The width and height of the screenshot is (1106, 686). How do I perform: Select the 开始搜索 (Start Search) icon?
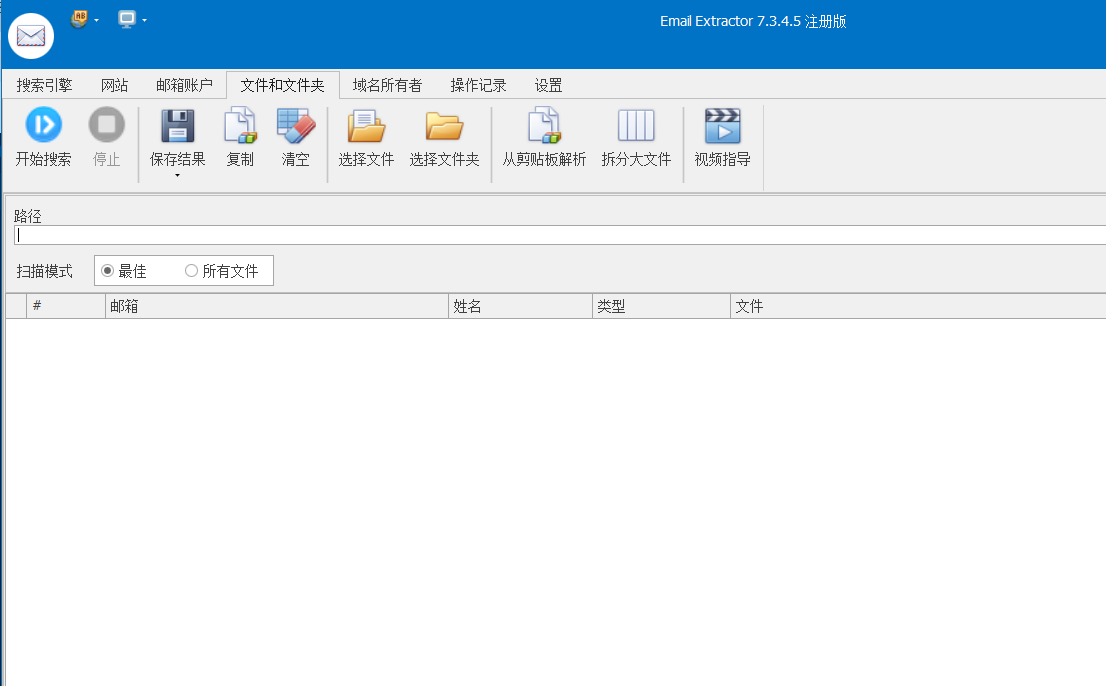[x=42, y=125]
